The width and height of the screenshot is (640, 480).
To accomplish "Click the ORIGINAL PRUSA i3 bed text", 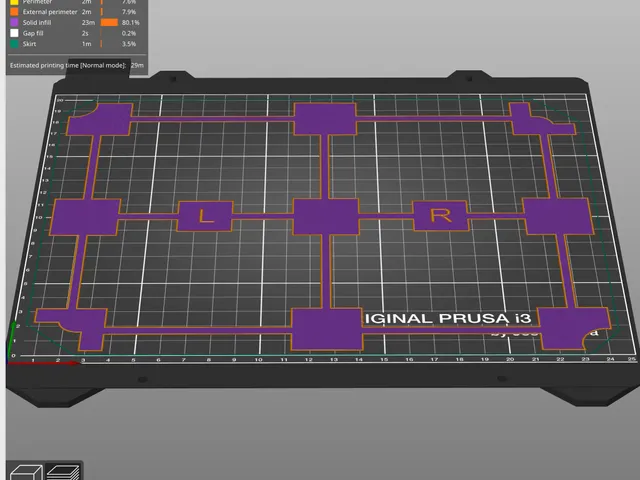I will click(448, 318).
